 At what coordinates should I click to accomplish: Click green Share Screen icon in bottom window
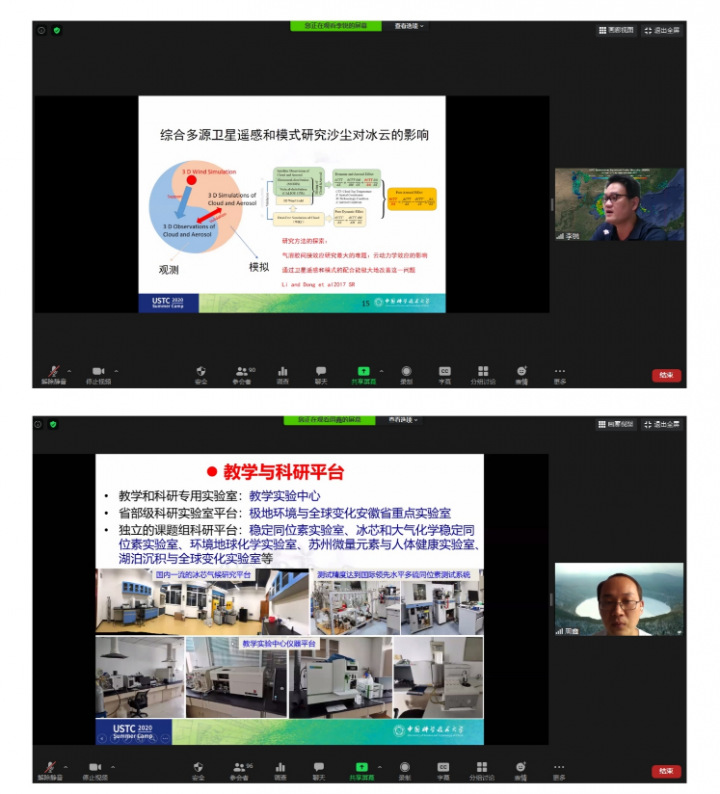[x=363, y=767]
